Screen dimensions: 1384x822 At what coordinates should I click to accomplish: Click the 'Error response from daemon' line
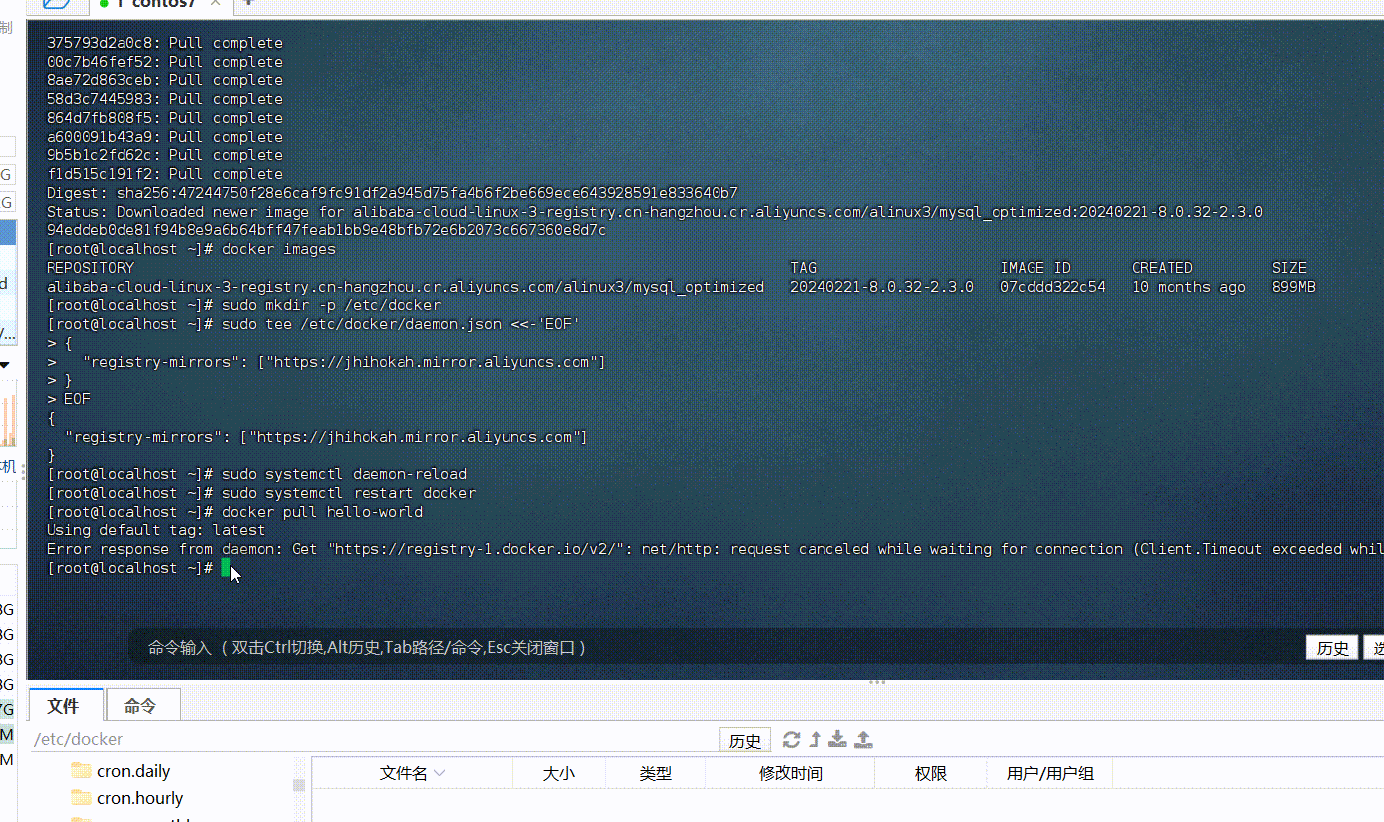715,549
